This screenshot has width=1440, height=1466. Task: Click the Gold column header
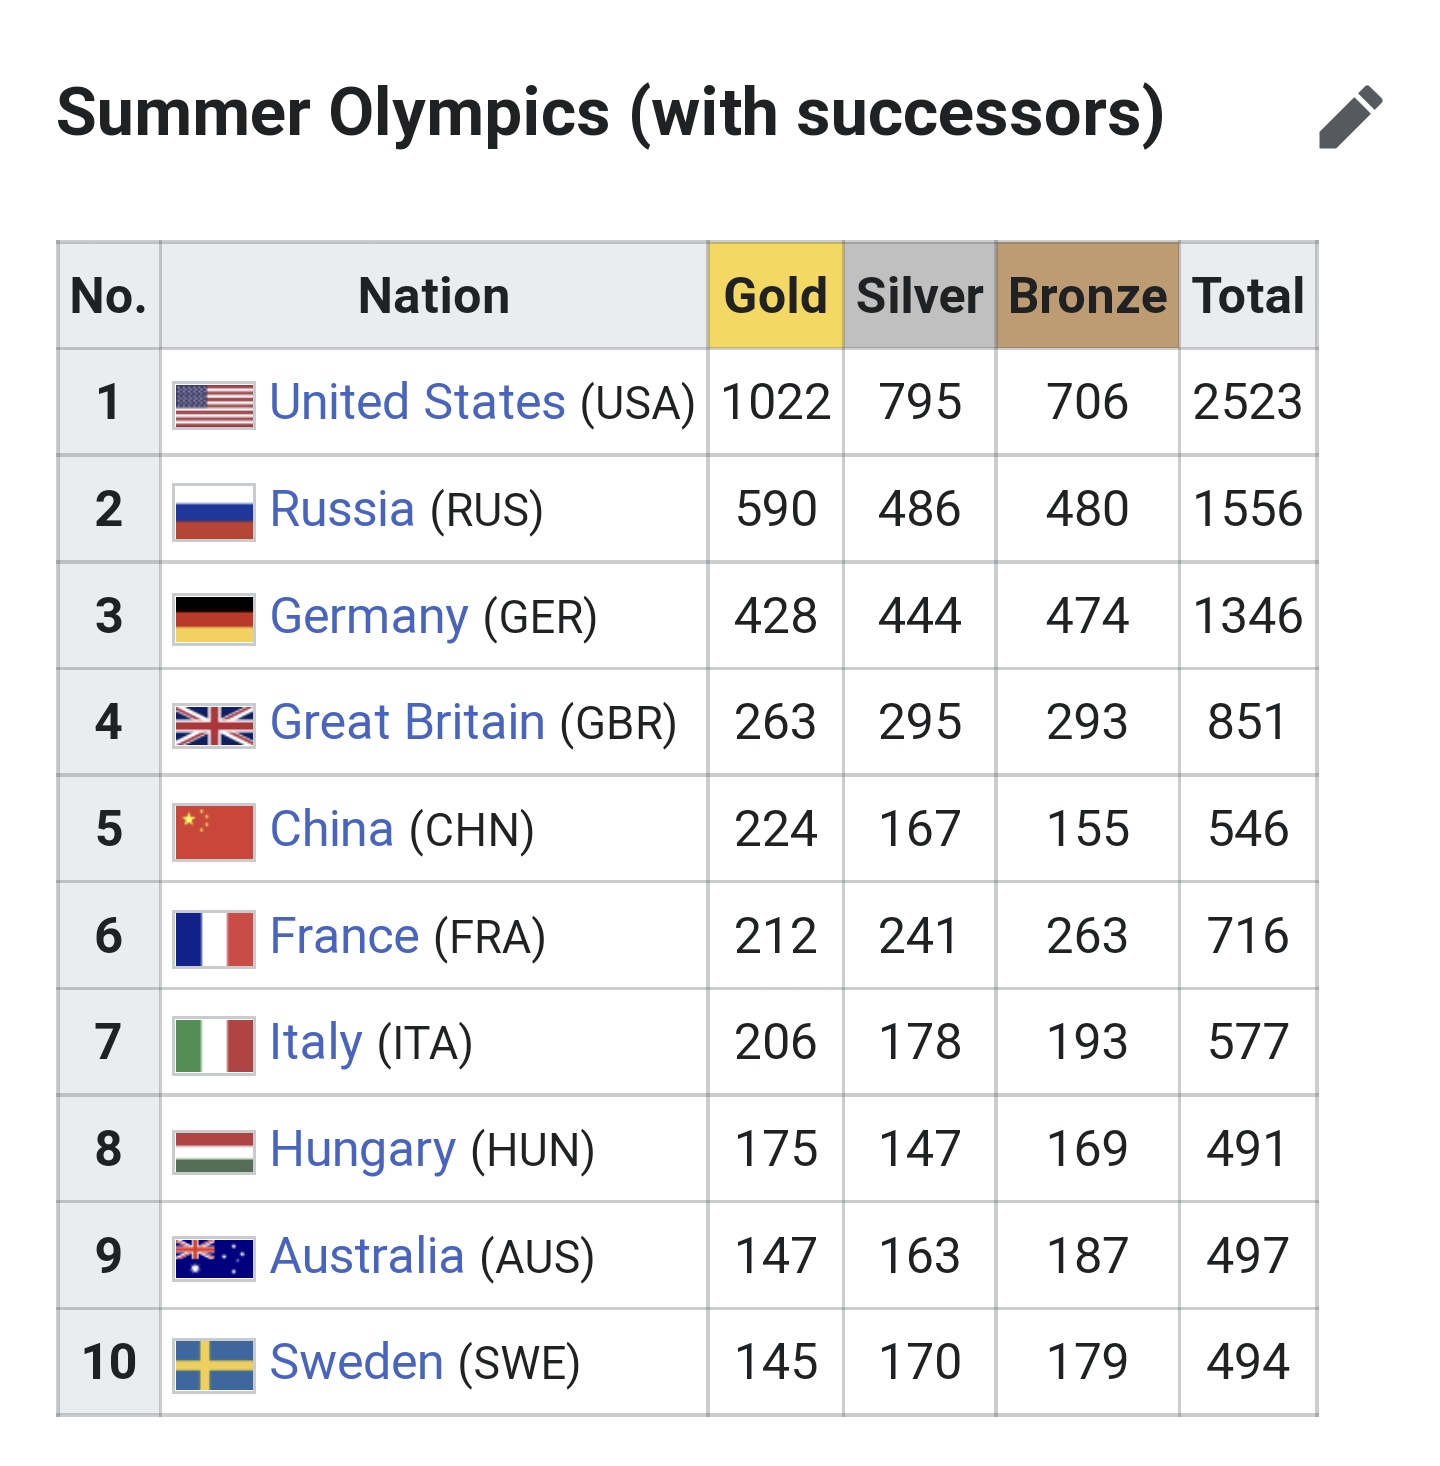[x=775, y=296]
